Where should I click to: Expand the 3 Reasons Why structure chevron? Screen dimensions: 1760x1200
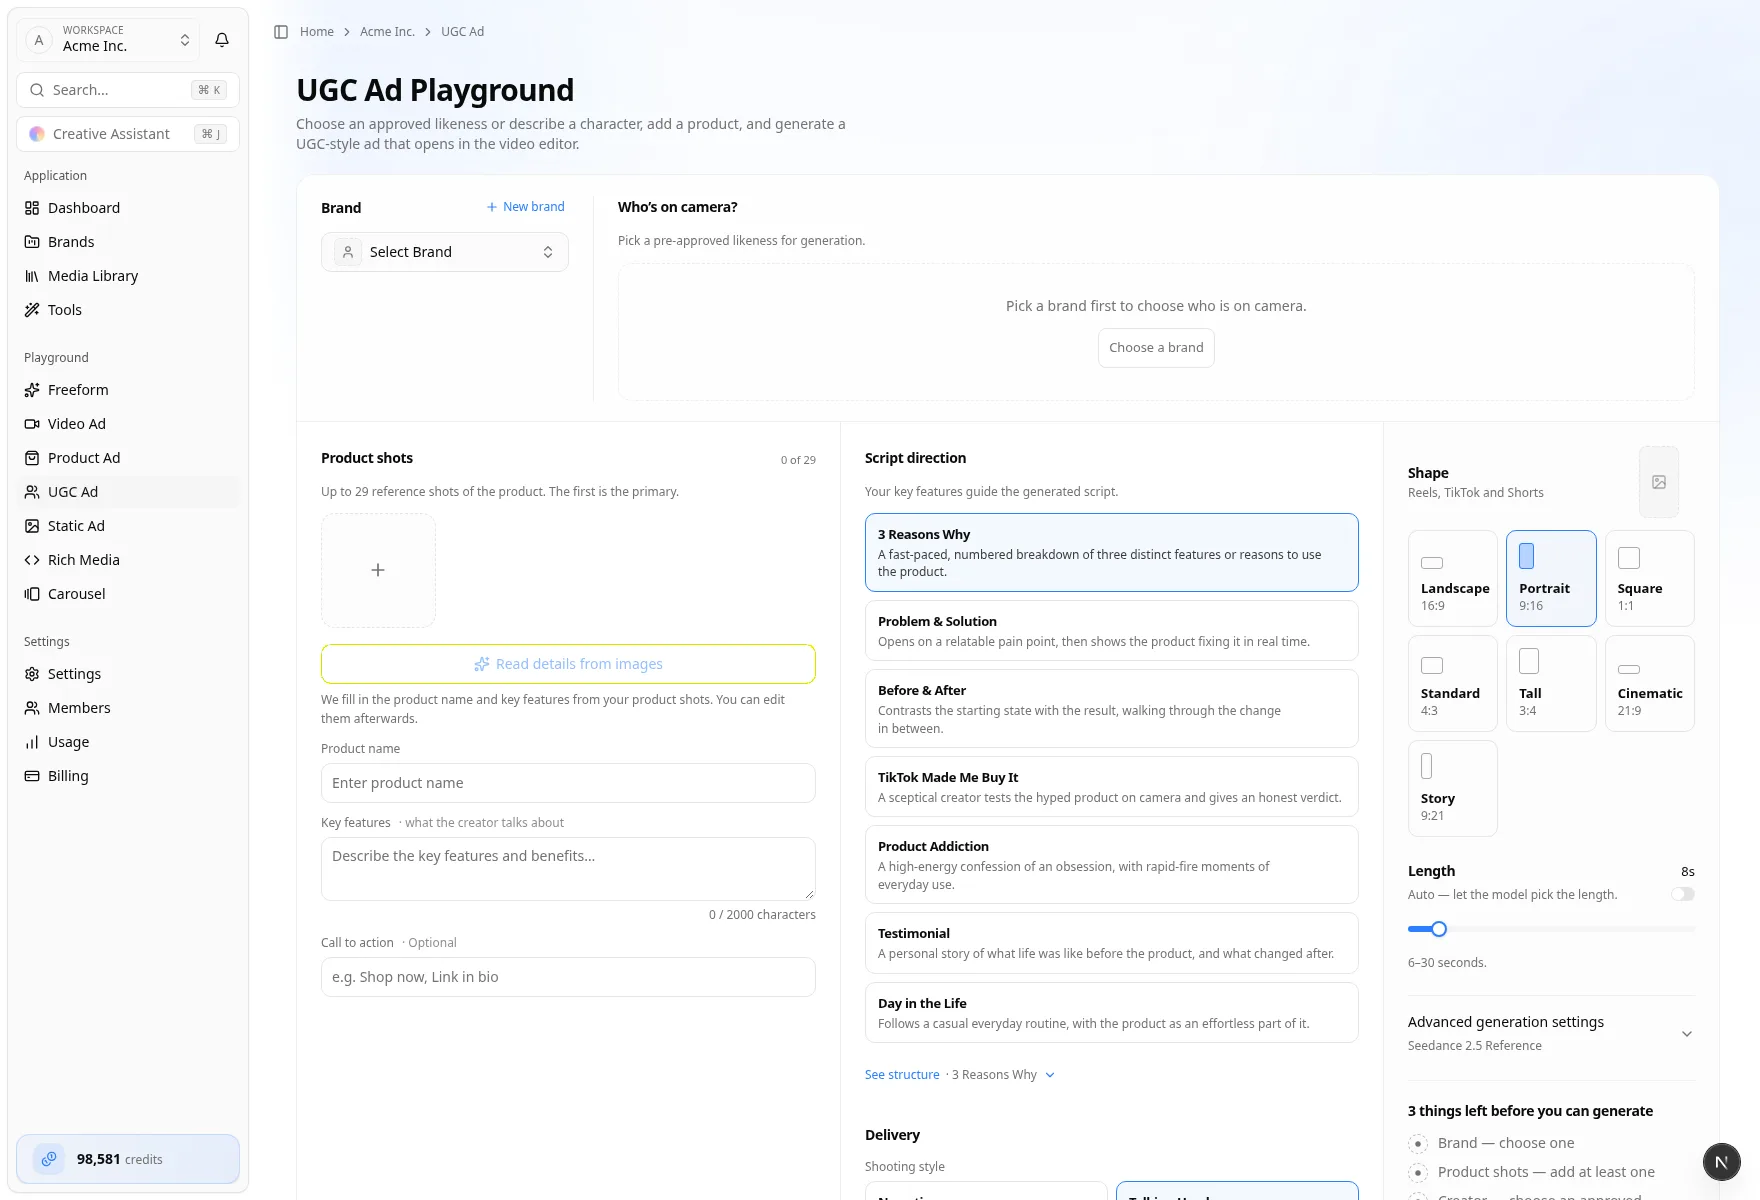tap(1050, 1075)
